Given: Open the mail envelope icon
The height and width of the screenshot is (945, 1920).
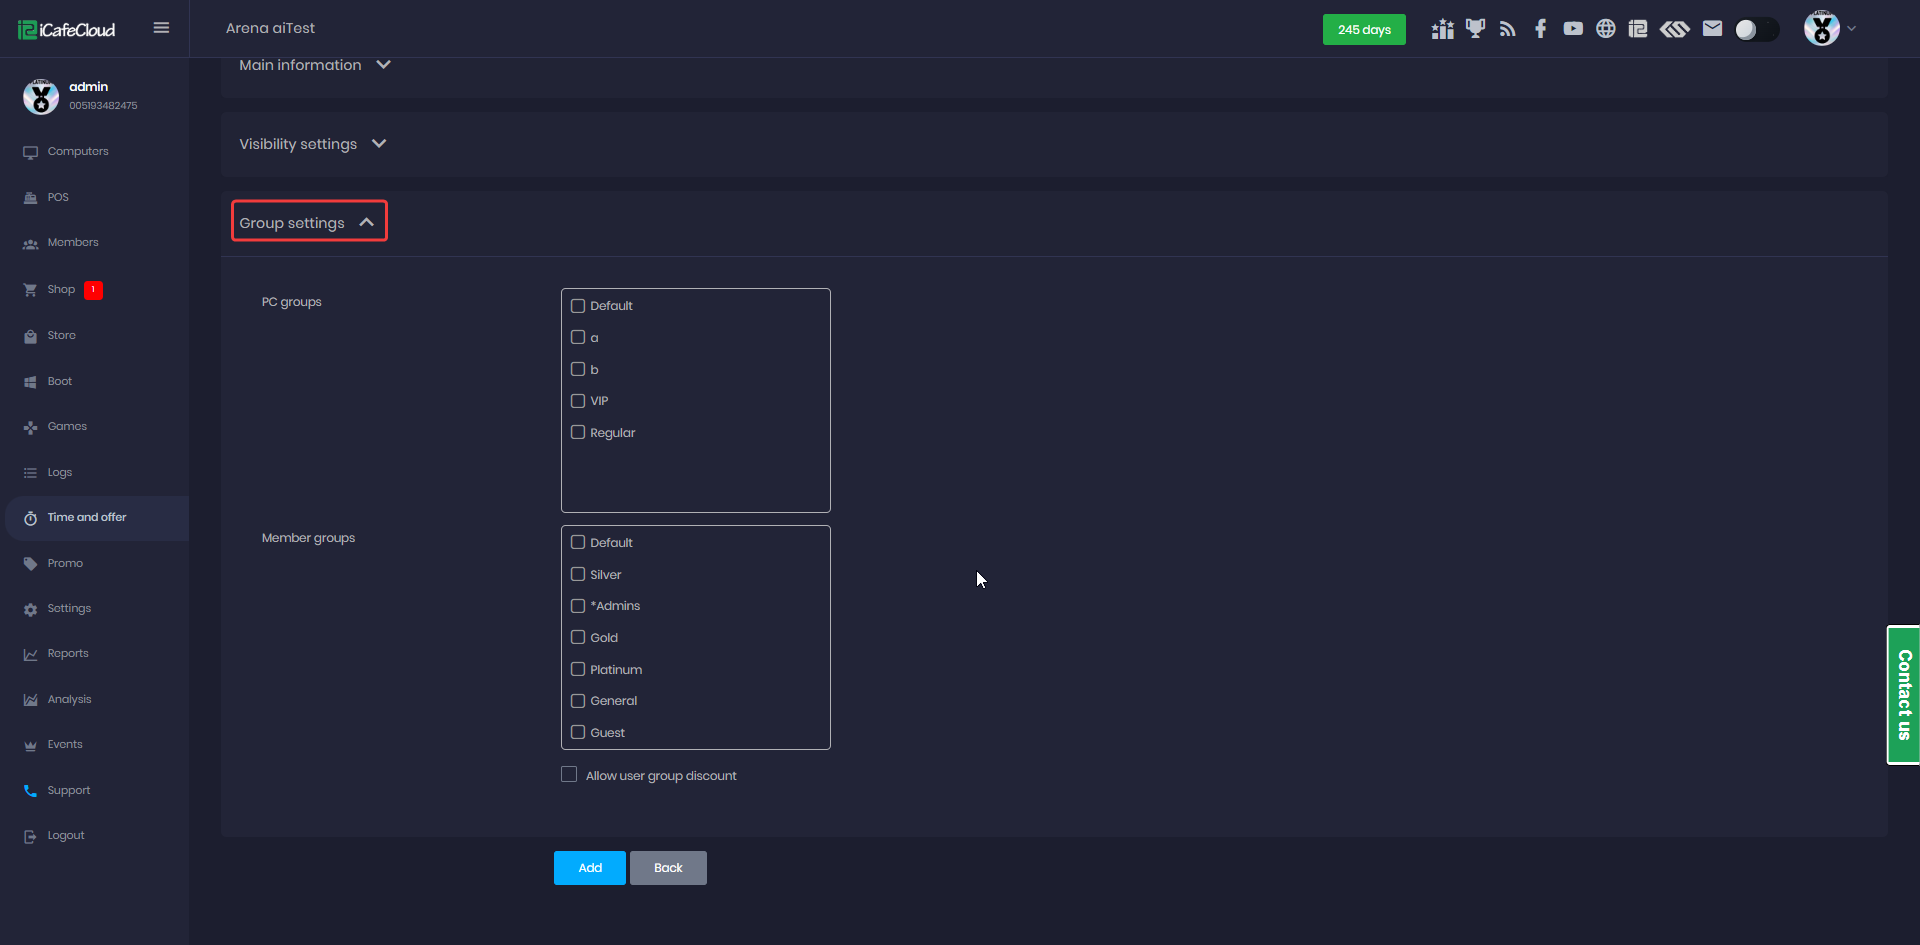Looking at the screenshot, I should click(1712, 29).
